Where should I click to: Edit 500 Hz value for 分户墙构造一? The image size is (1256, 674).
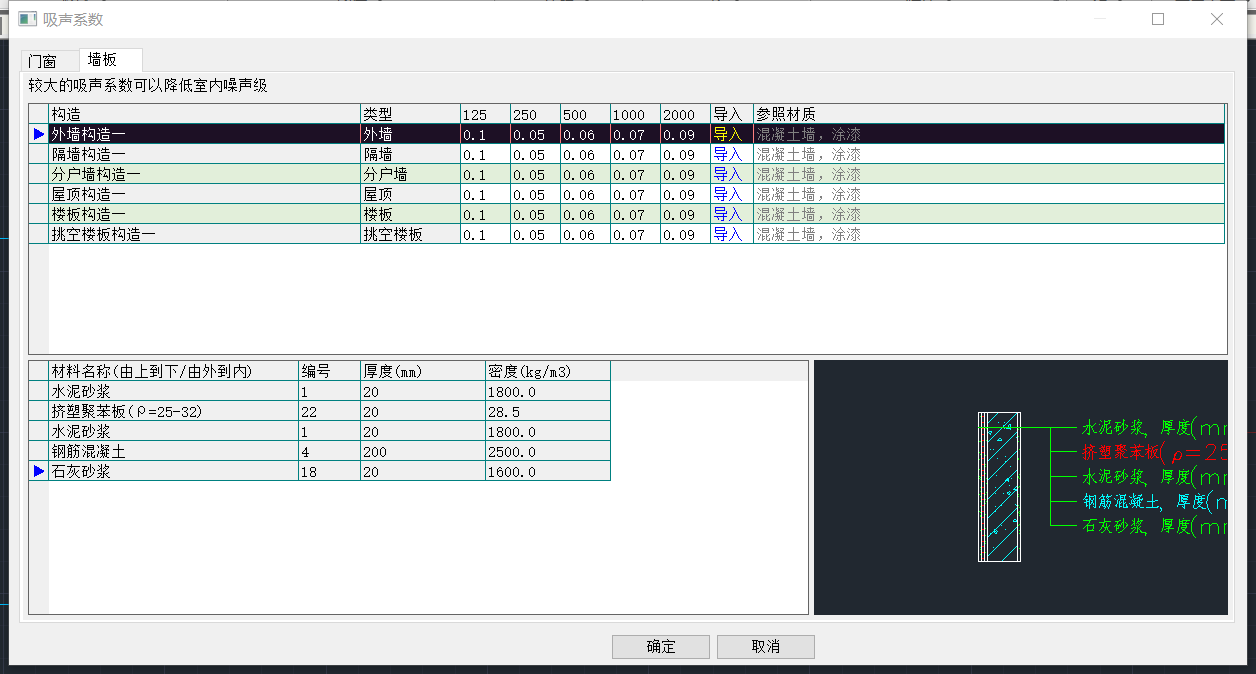point(585,174)
